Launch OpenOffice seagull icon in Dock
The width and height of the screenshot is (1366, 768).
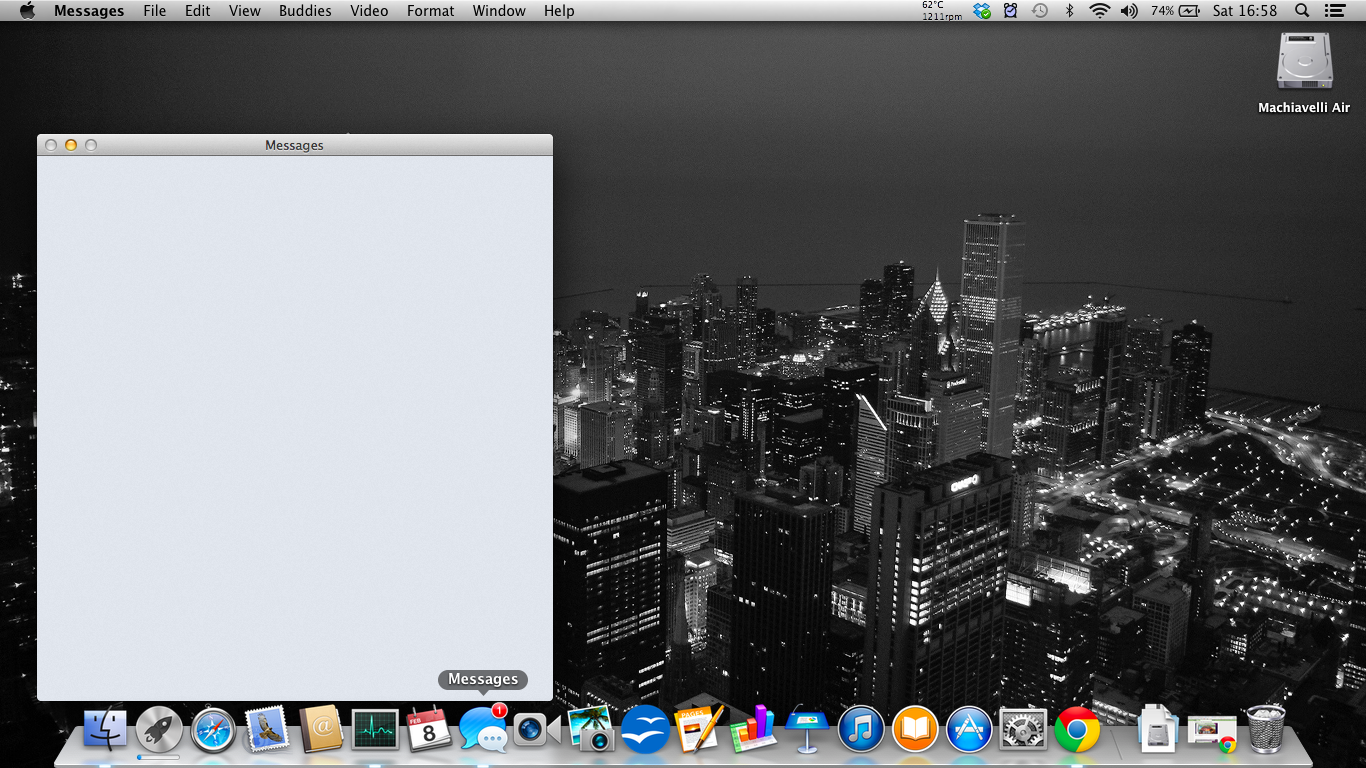tap(645, 729)
